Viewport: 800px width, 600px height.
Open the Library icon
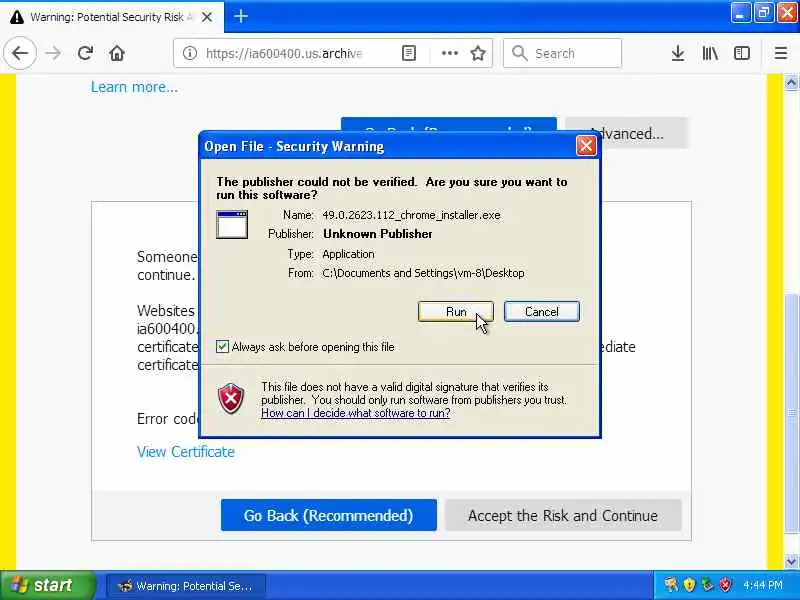[x=710, y=53]
